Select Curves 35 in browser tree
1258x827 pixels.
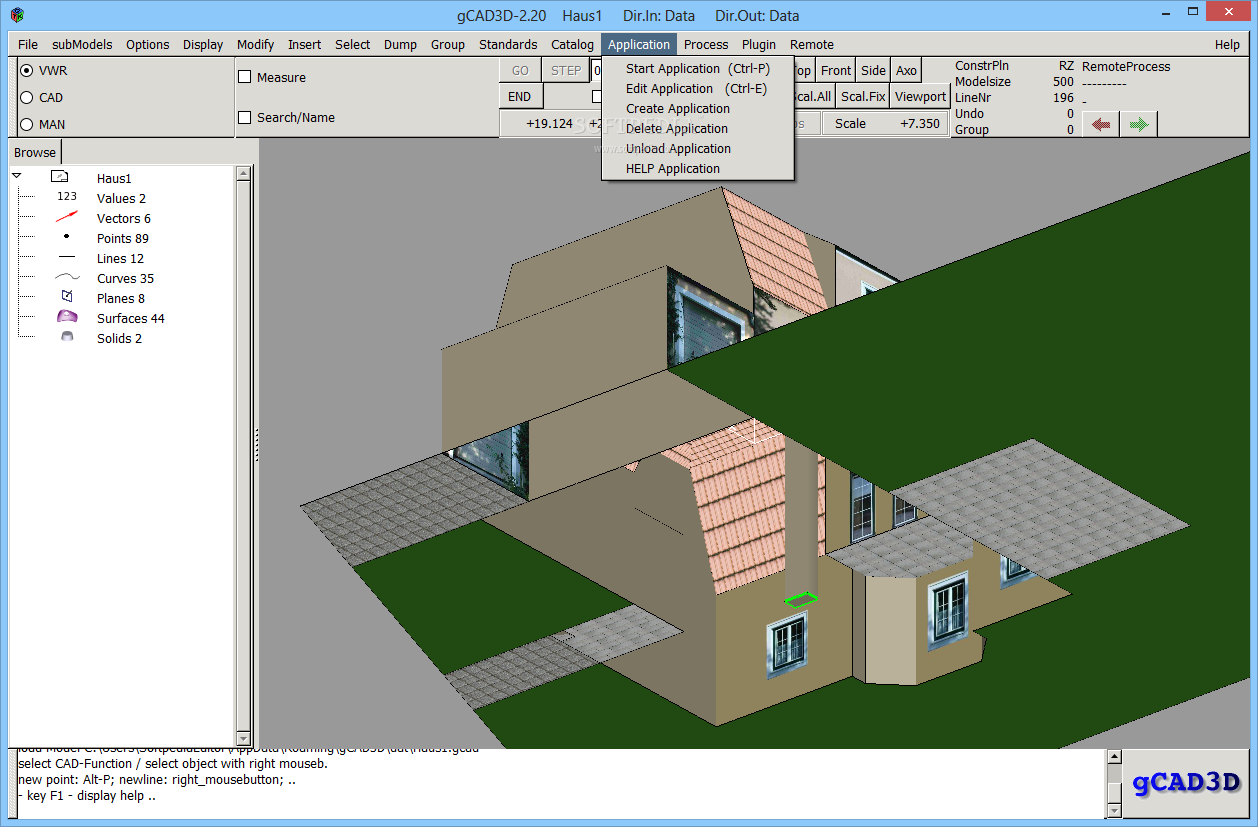point(126,278)
